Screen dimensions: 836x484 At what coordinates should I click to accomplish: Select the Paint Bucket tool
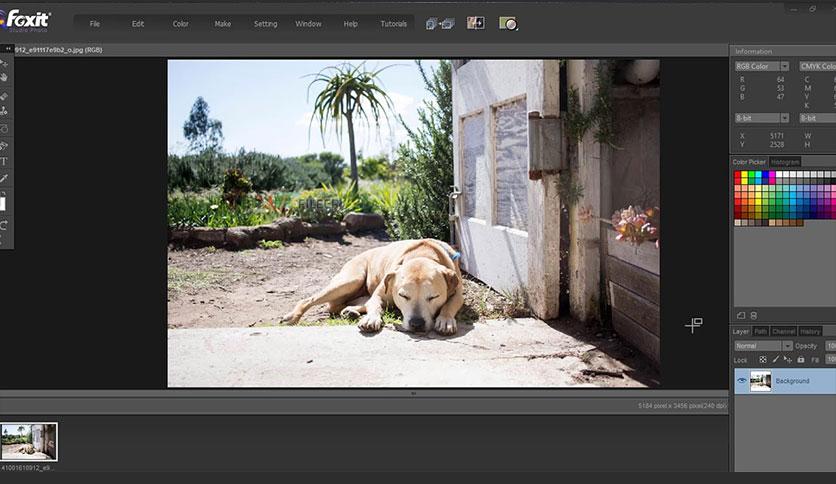(x=4, y=146)
